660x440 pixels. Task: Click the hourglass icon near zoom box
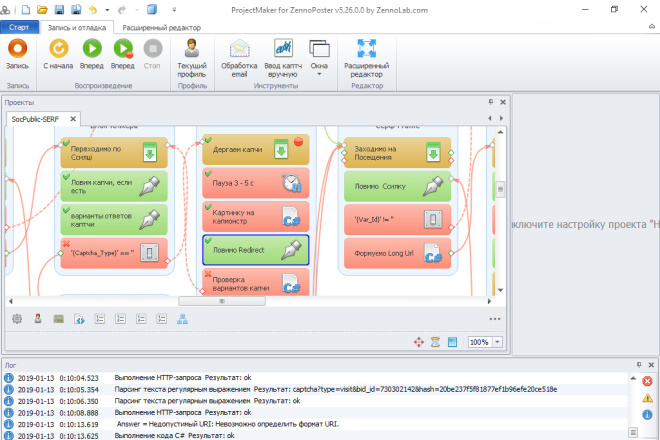click(x=435, y=342)
